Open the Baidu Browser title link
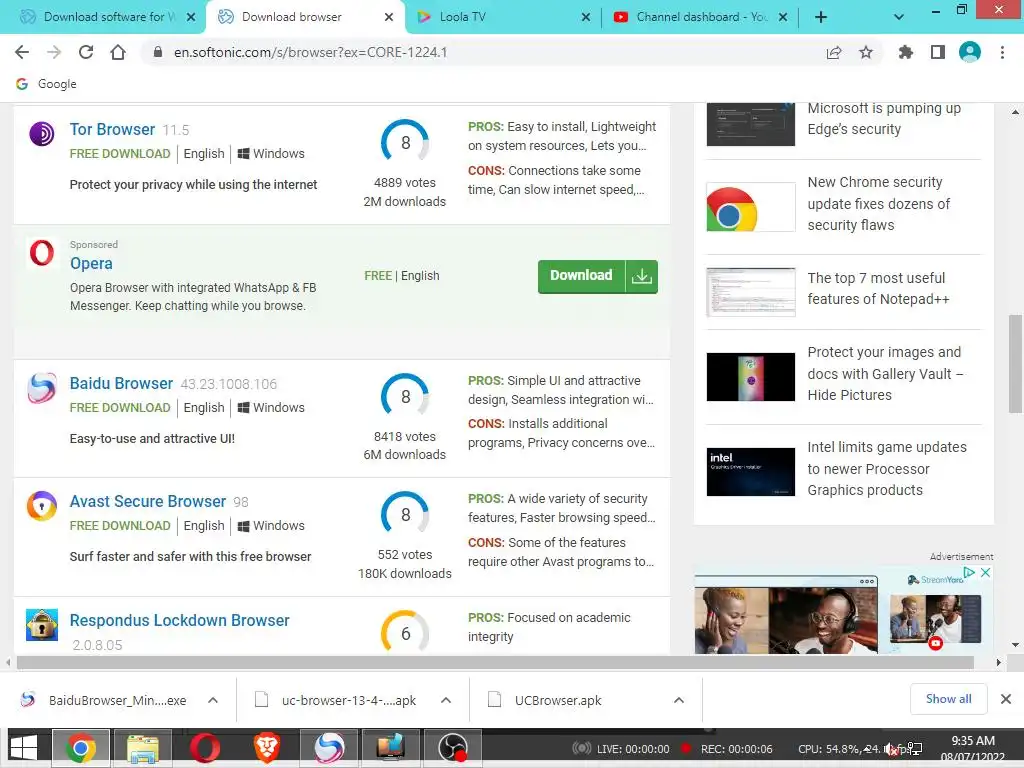 (x=121, y=383)
